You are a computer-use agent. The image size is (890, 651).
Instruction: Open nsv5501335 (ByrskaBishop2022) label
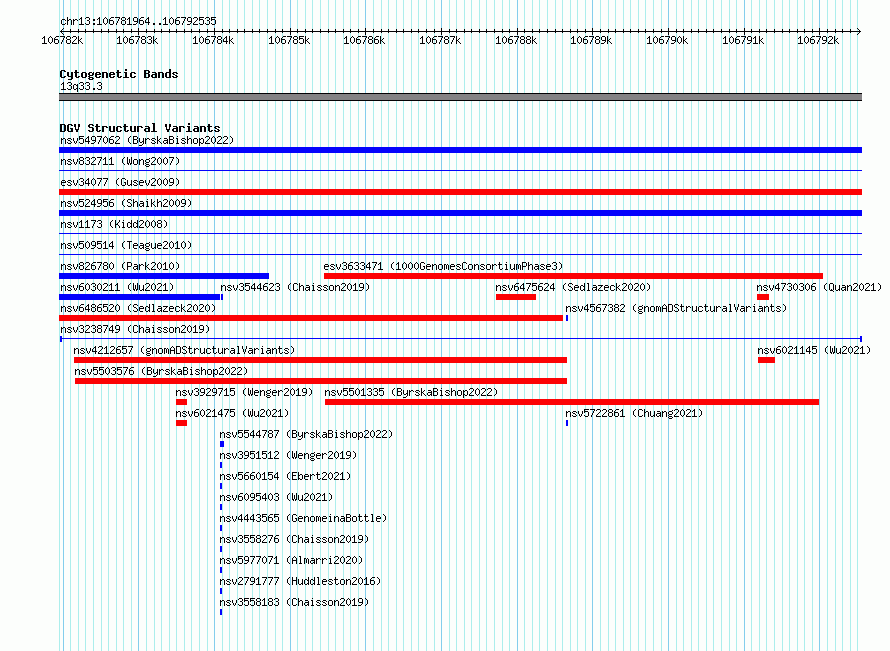[x=411, y=392]
